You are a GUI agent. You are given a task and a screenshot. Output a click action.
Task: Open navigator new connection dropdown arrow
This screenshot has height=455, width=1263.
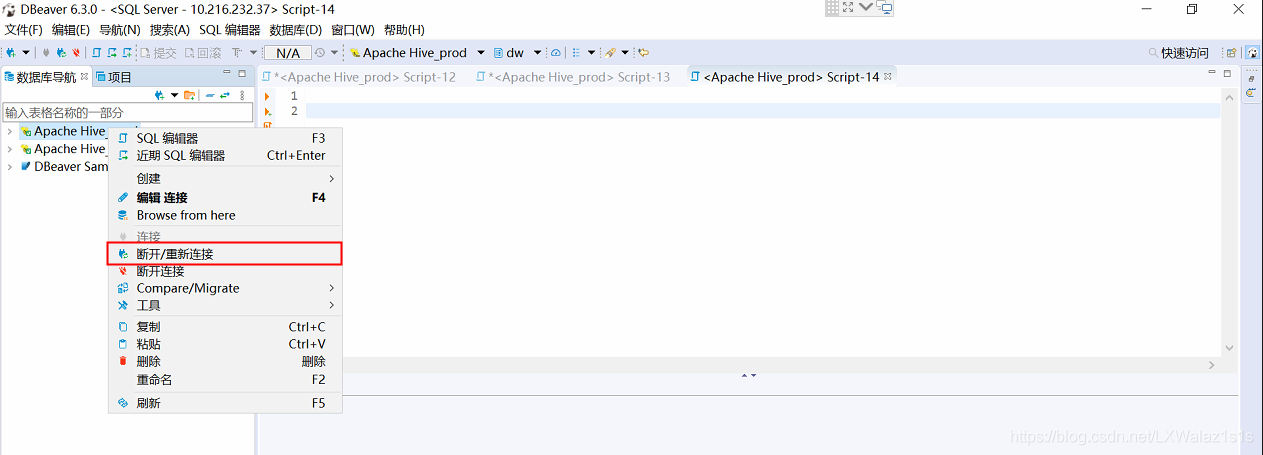tap(174, 95)
